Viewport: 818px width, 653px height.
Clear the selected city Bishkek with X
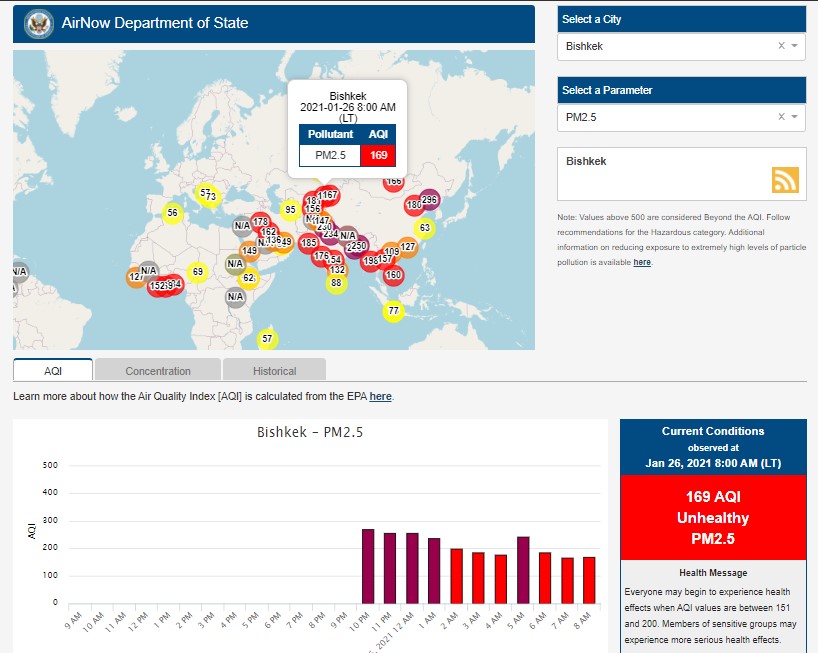[x=781, y=46]
